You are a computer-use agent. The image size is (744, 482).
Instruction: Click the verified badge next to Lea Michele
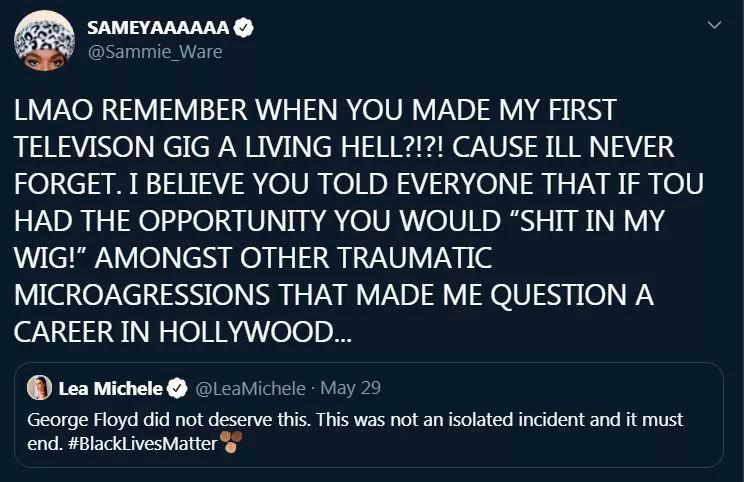tap(178, 388)
